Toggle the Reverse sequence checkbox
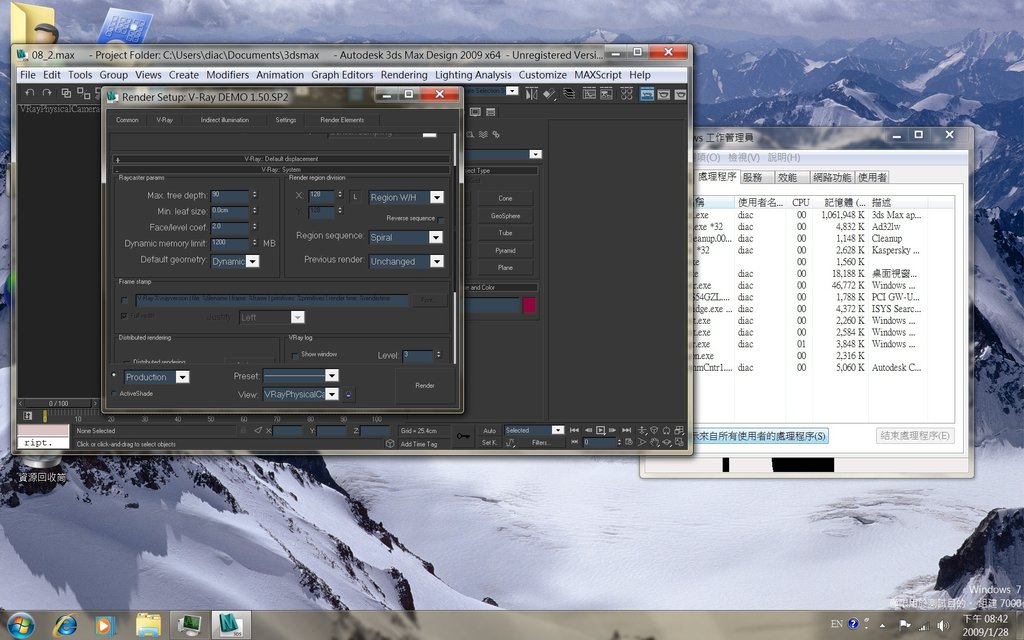1024x640 pixels. point(441,220)
